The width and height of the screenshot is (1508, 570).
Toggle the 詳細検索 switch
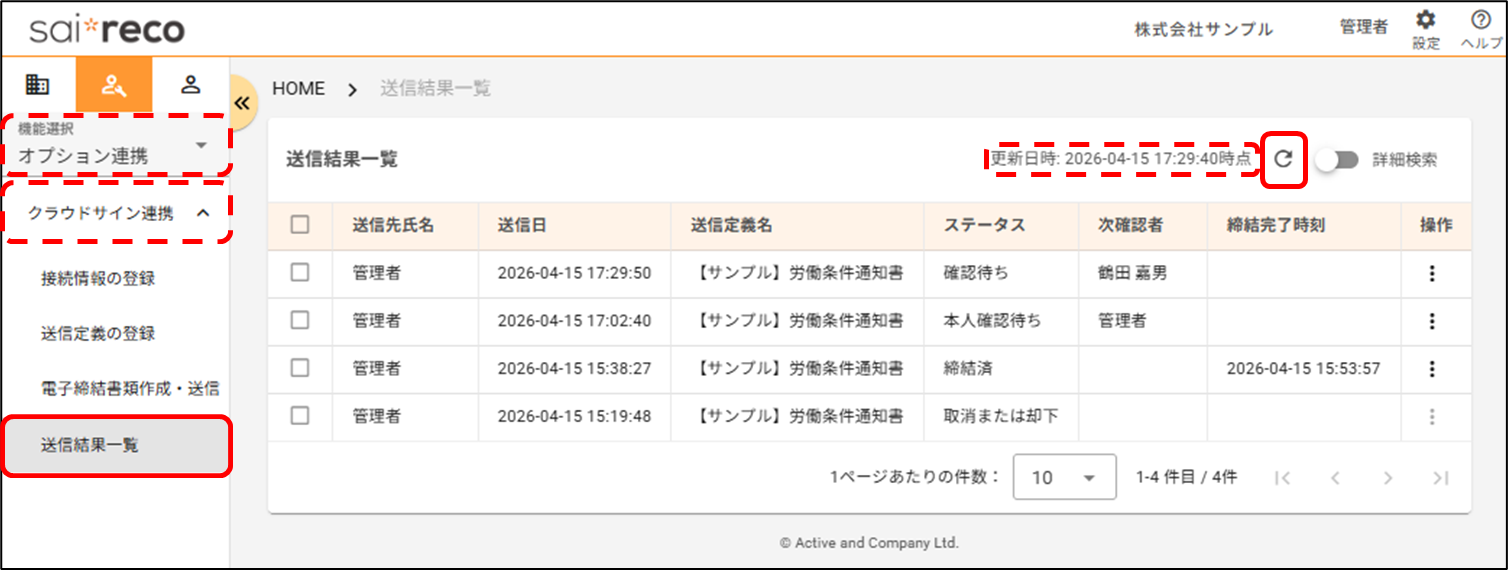(x=1336, y=160)
